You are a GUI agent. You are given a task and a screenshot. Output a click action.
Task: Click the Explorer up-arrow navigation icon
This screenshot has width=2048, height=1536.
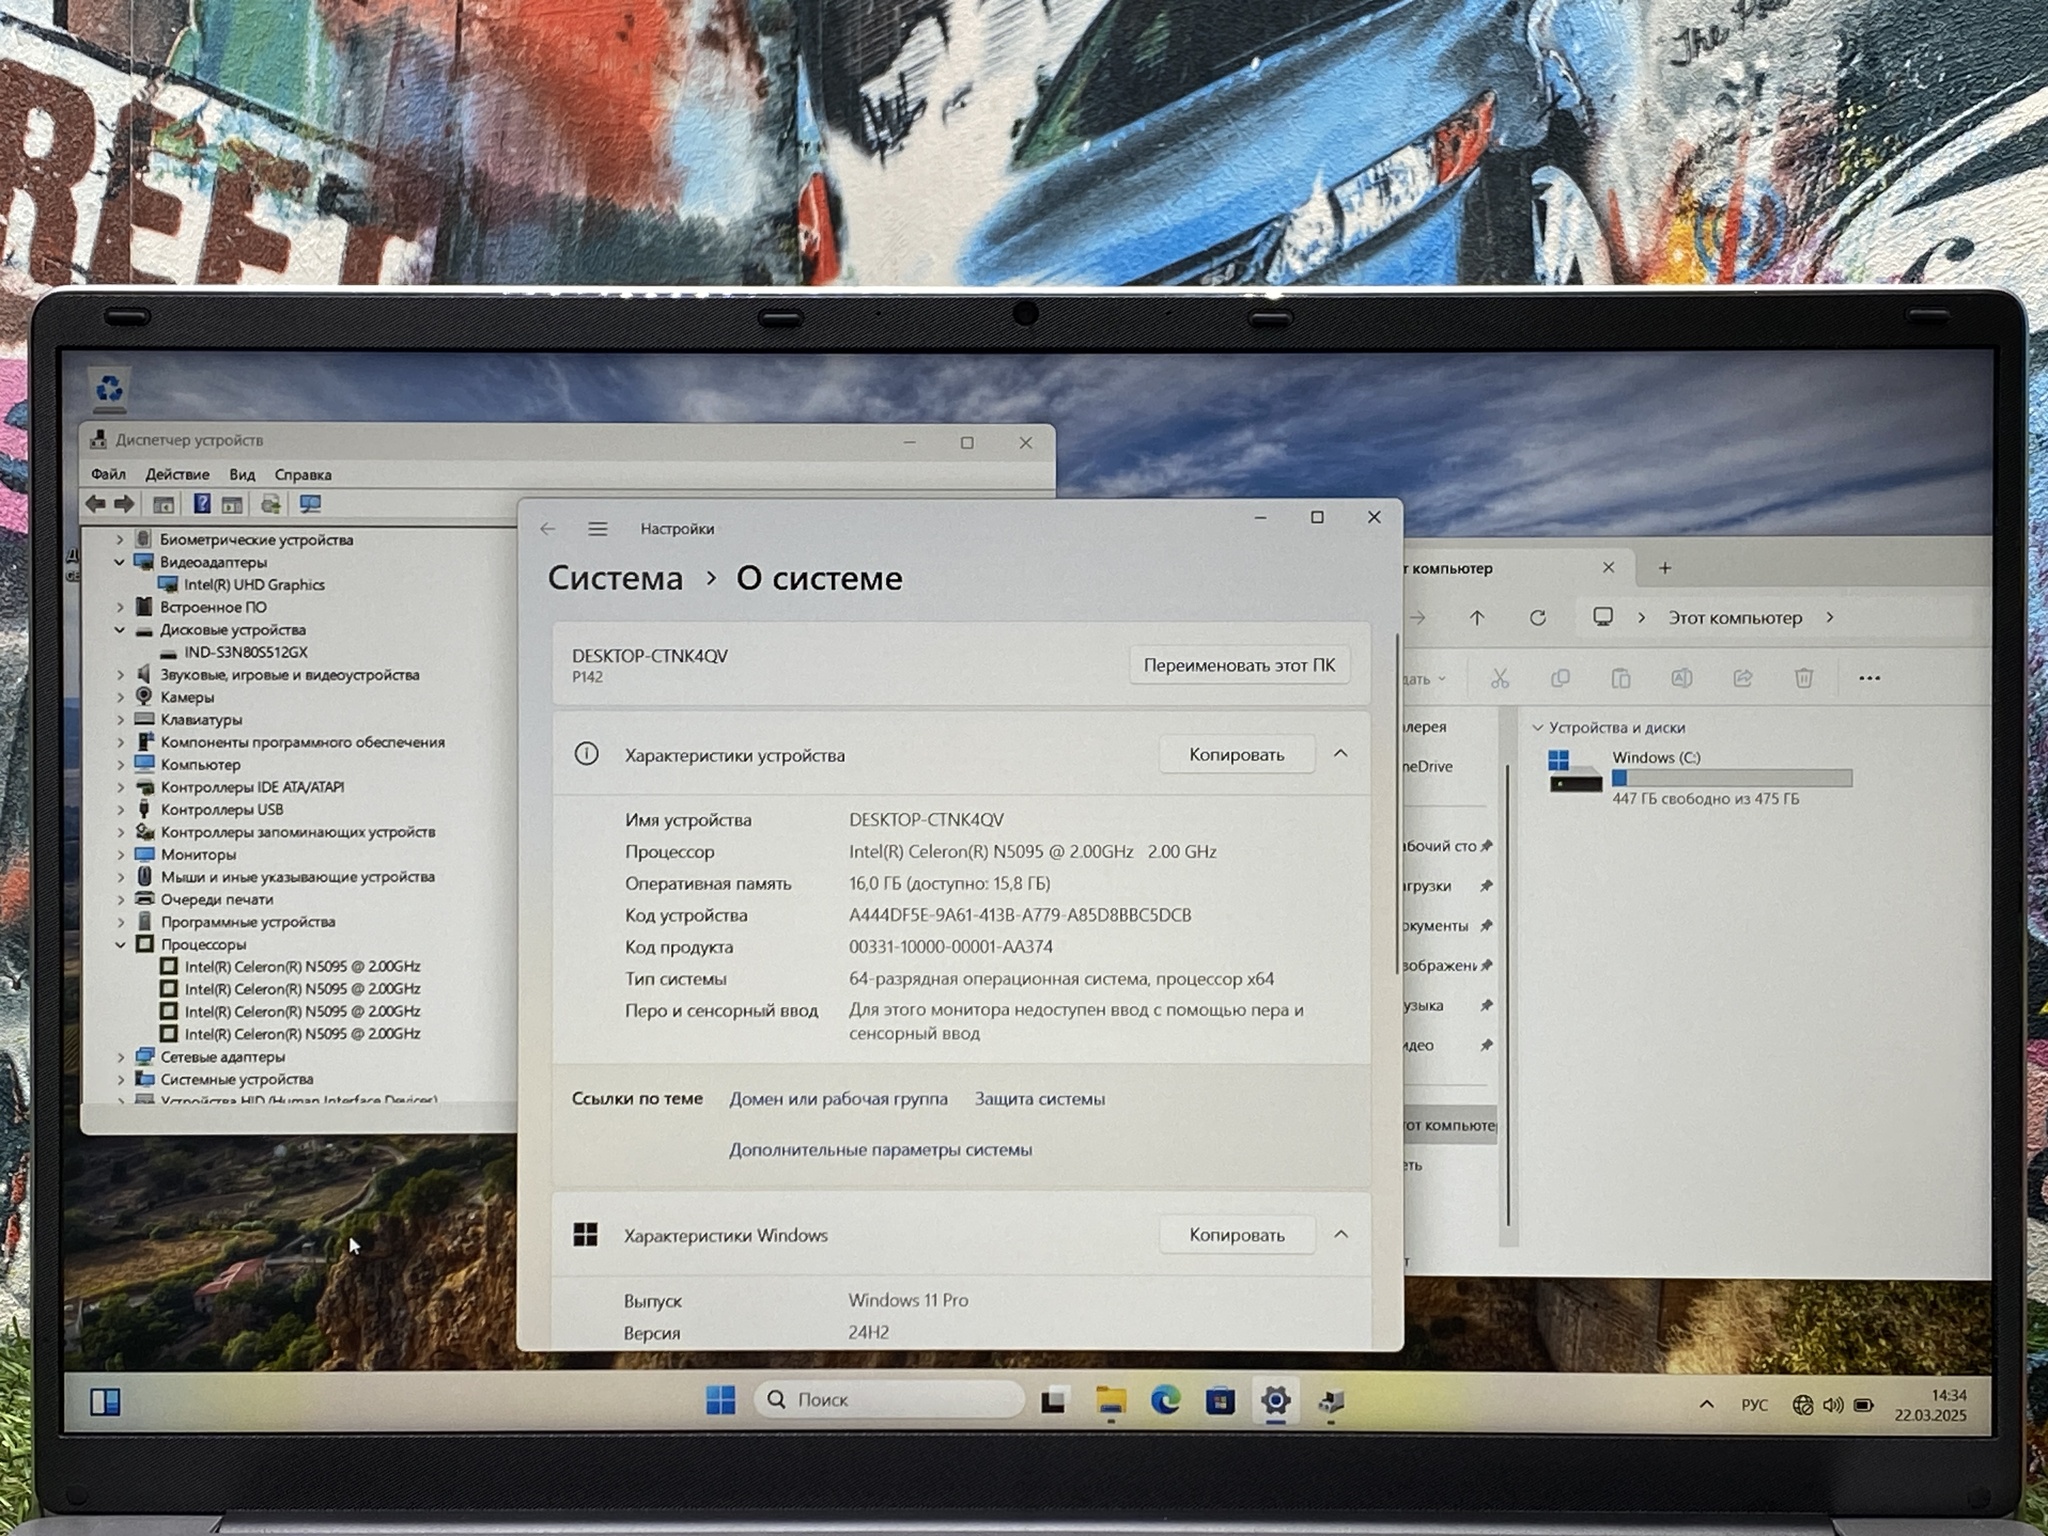(1477, 618)
